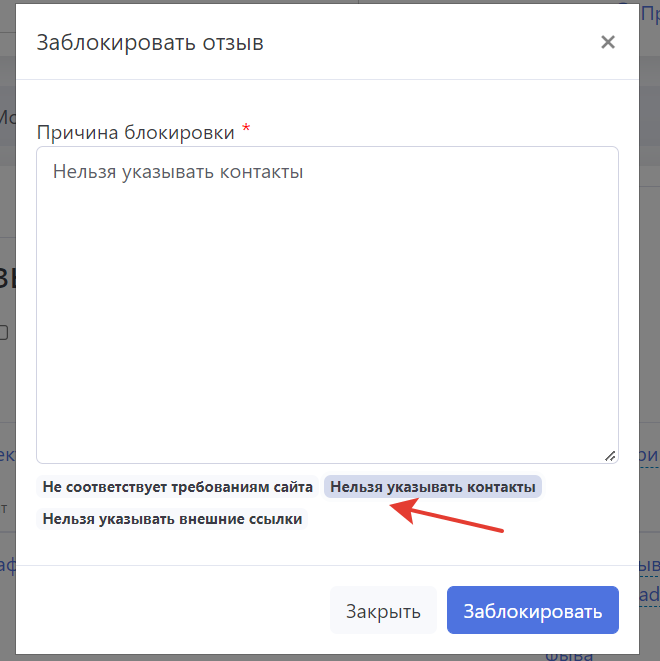Select the 'Не соответствует требованиям сайта' preset reason
Screen dimensions: 660x661
178,487
